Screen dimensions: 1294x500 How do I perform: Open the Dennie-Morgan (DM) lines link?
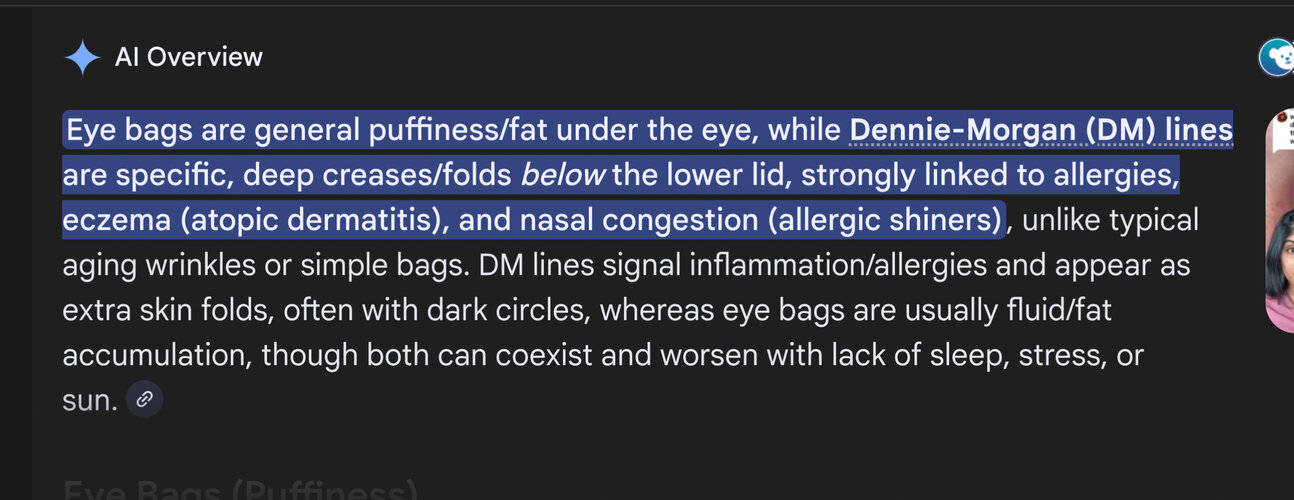pyautogui.click(x=1040, y=130)
